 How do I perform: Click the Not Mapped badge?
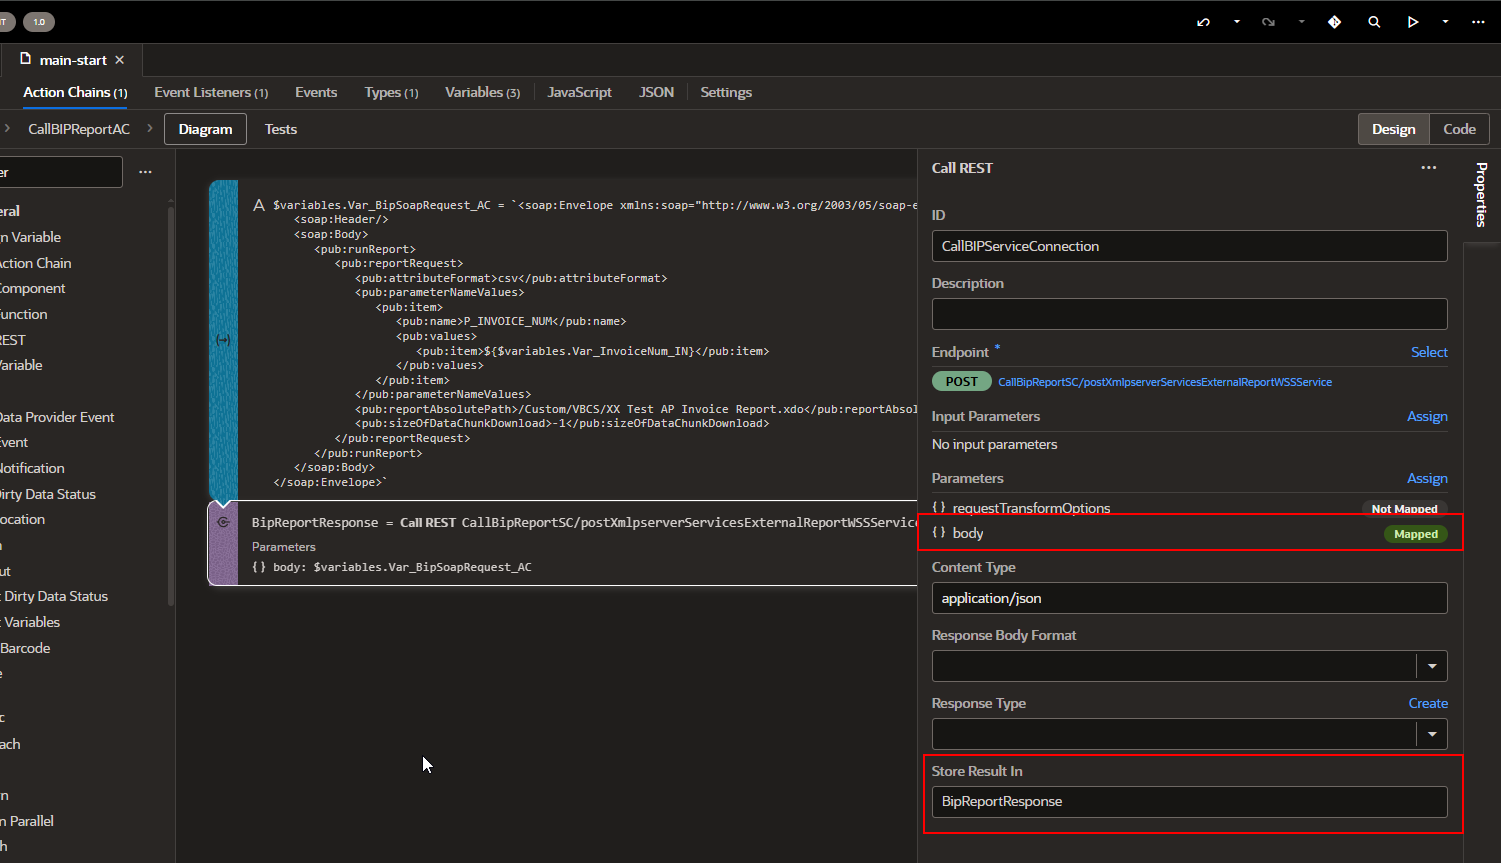click(x=1404, y=509)
